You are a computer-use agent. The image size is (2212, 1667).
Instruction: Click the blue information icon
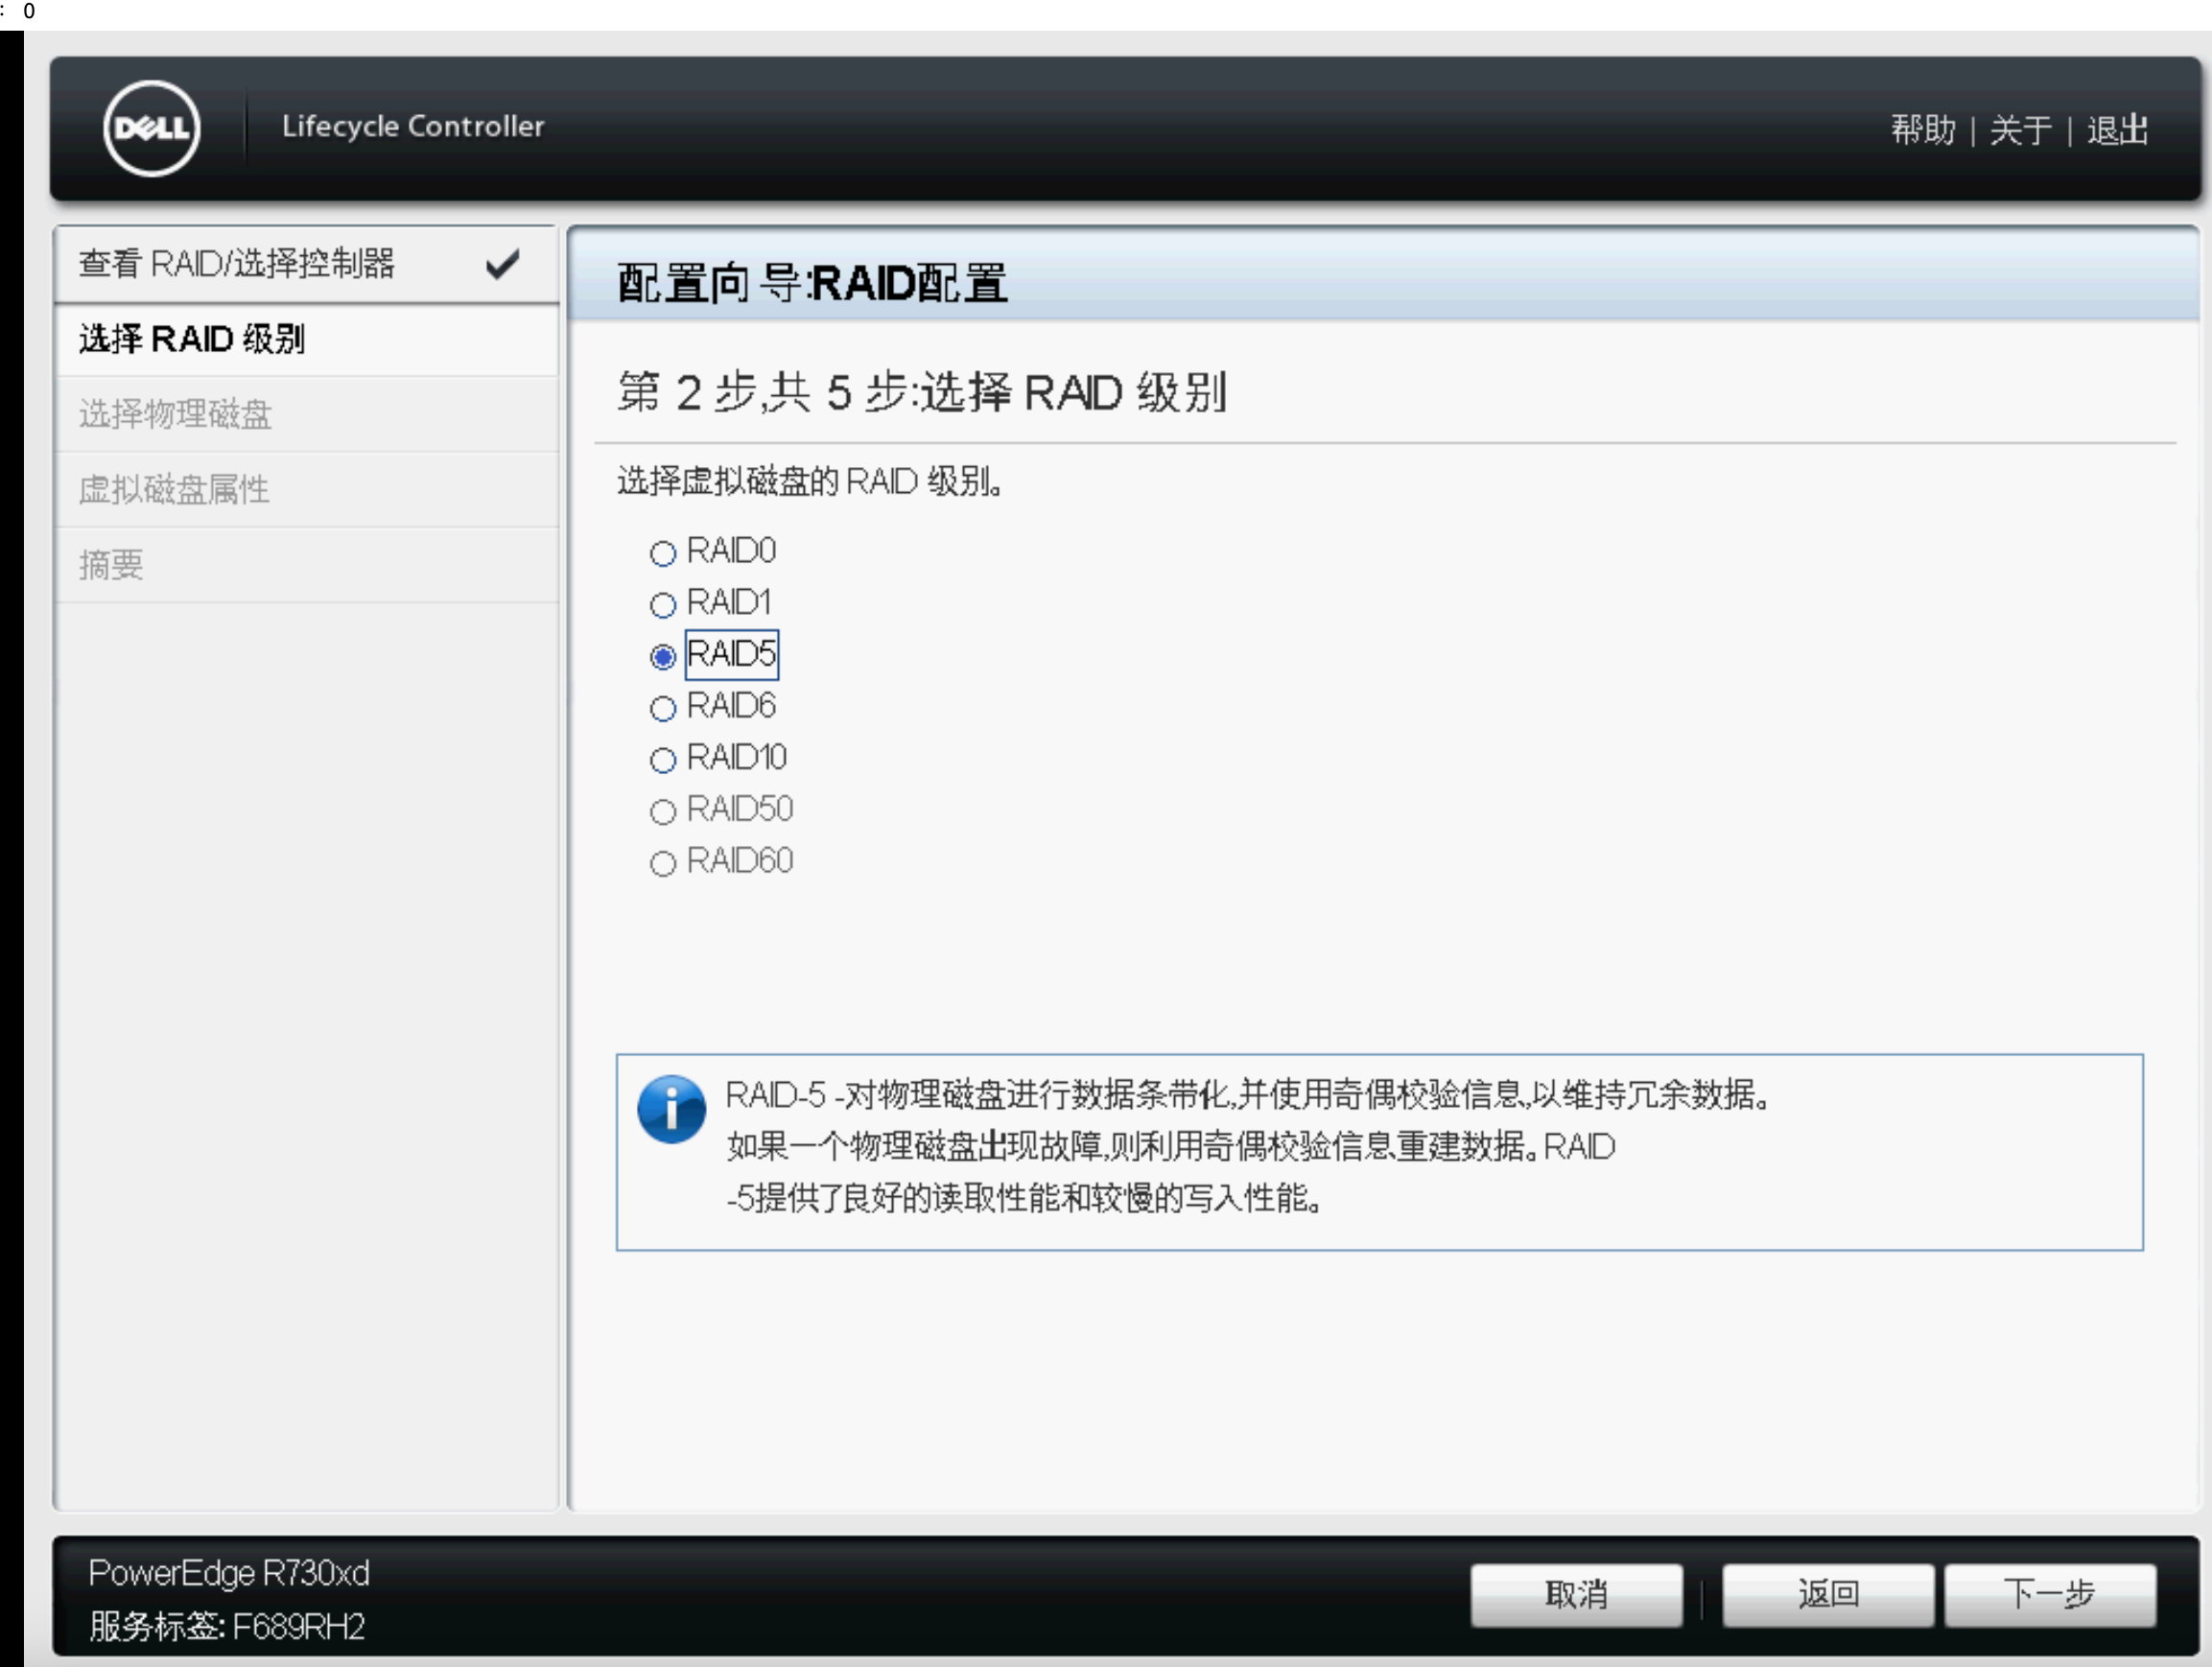point(671,1109)
